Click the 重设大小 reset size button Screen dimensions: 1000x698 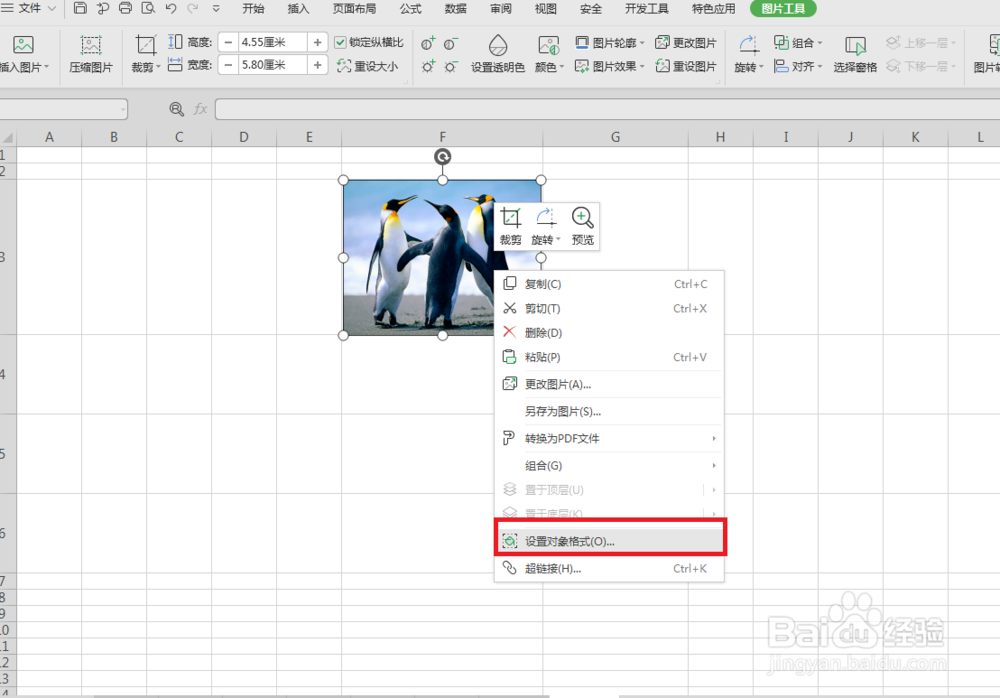(367, 66)
